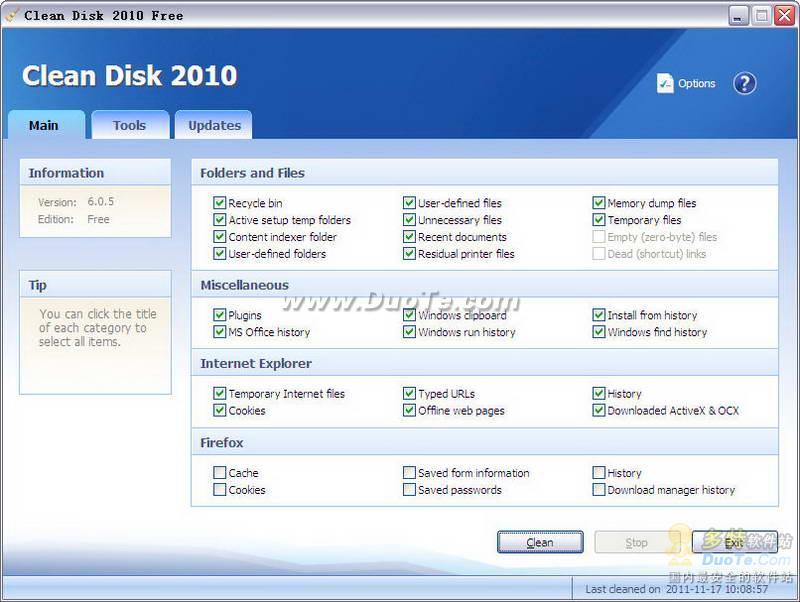Uncheck Unnecessary files

click(x=409, y=220)
